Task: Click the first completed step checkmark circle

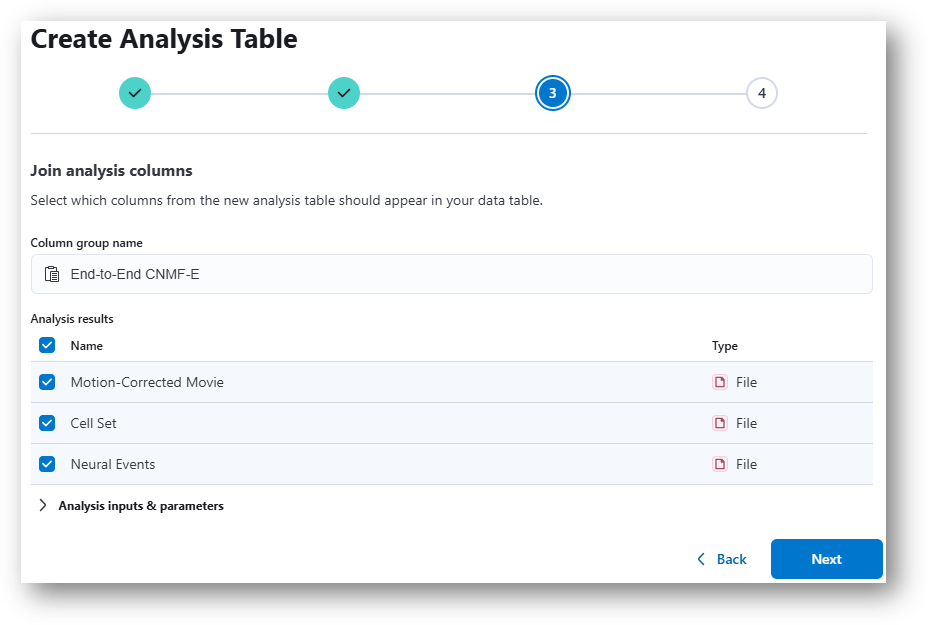Action: (x=135, y=93)
